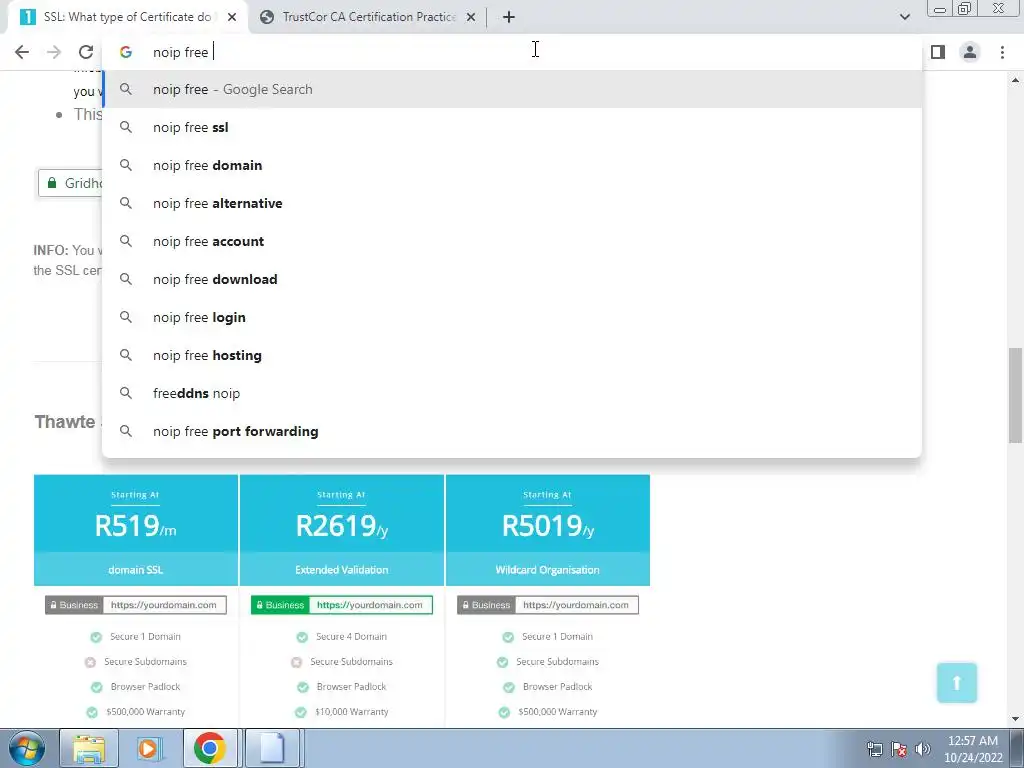Open the user profile avatar icon

click(970, 52)
